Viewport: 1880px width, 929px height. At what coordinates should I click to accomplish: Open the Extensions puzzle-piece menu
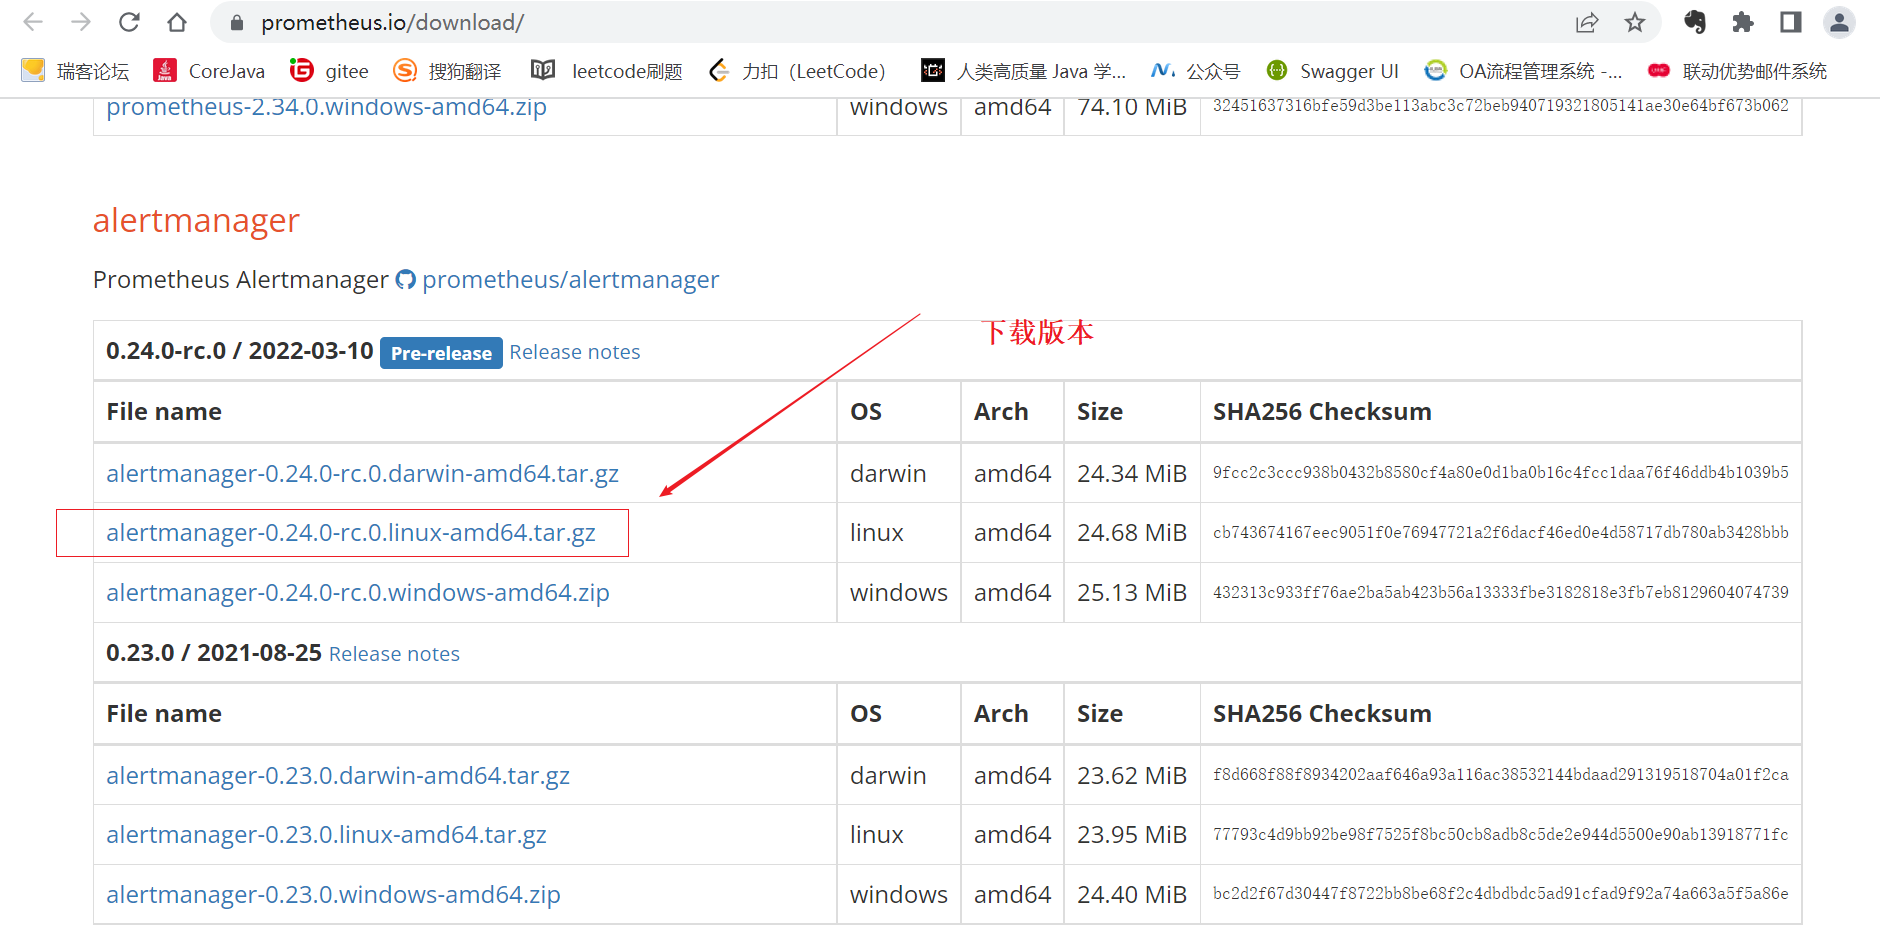coord(1741,22)
